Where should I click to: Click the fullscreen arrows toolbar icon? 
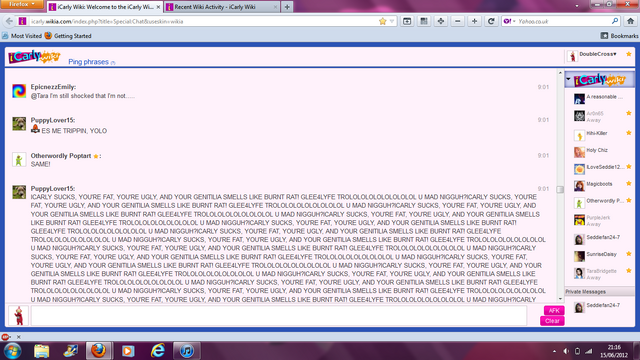[440, 21]
